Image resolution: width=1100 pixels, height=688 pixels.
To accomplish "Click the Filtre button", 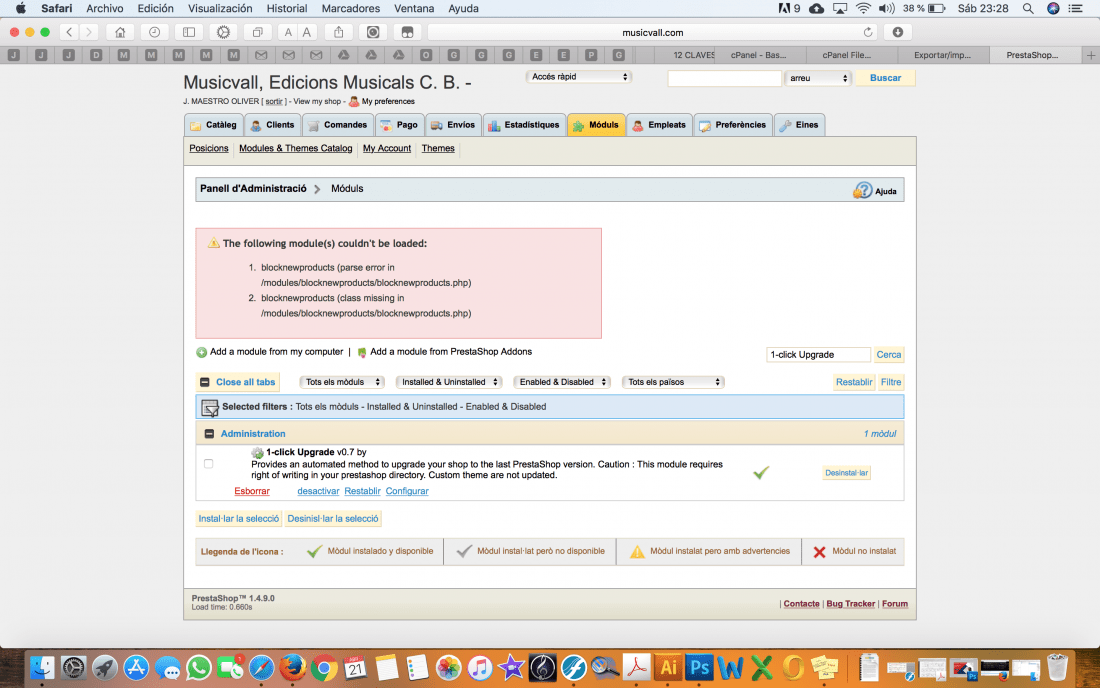I will [891, 382].
